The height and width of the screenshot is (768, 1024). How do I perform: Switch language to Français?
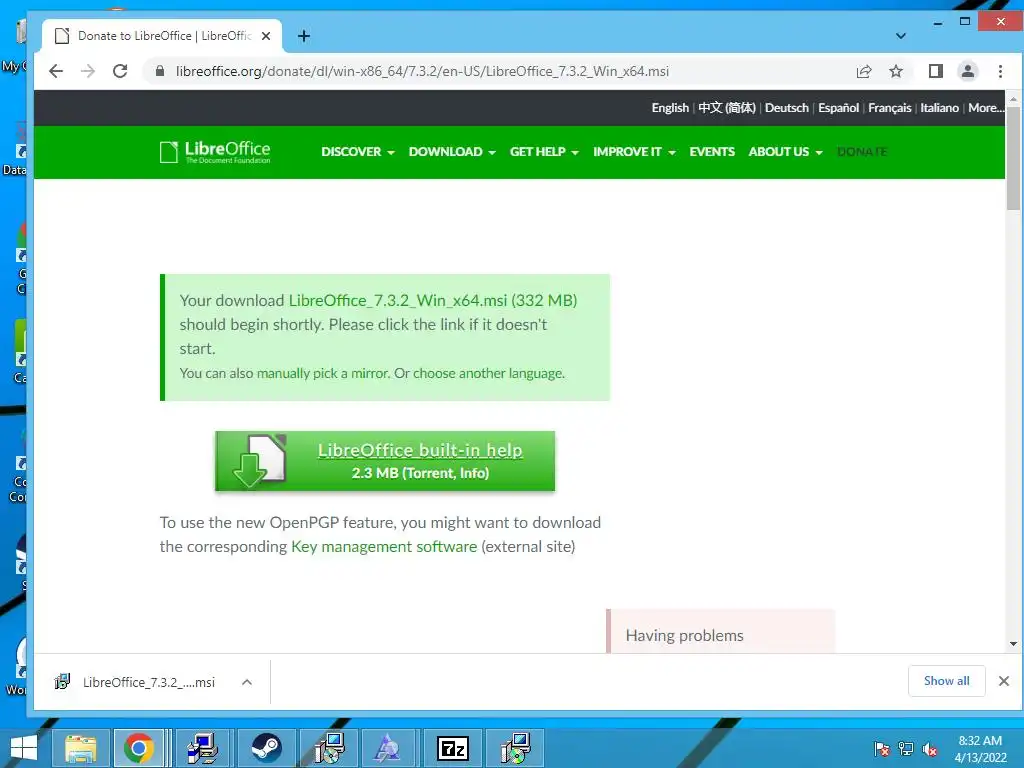[889, 108]
